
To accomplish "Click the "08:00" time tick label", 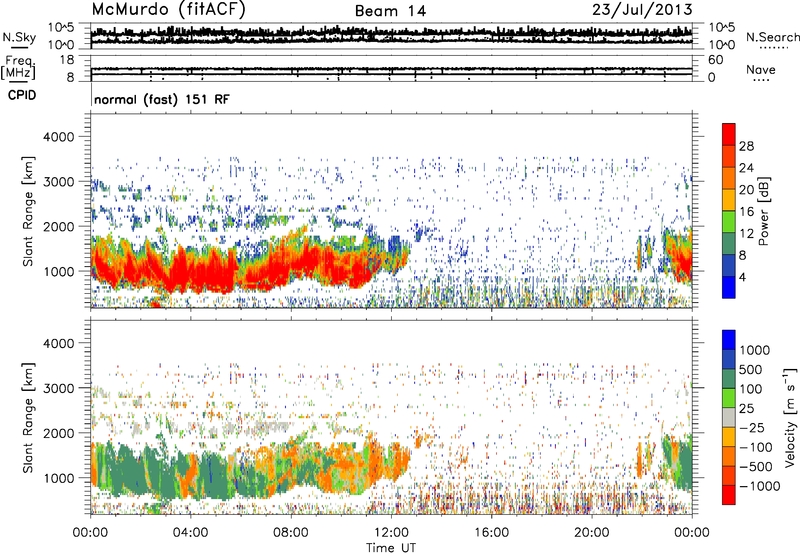I will 291,533.
